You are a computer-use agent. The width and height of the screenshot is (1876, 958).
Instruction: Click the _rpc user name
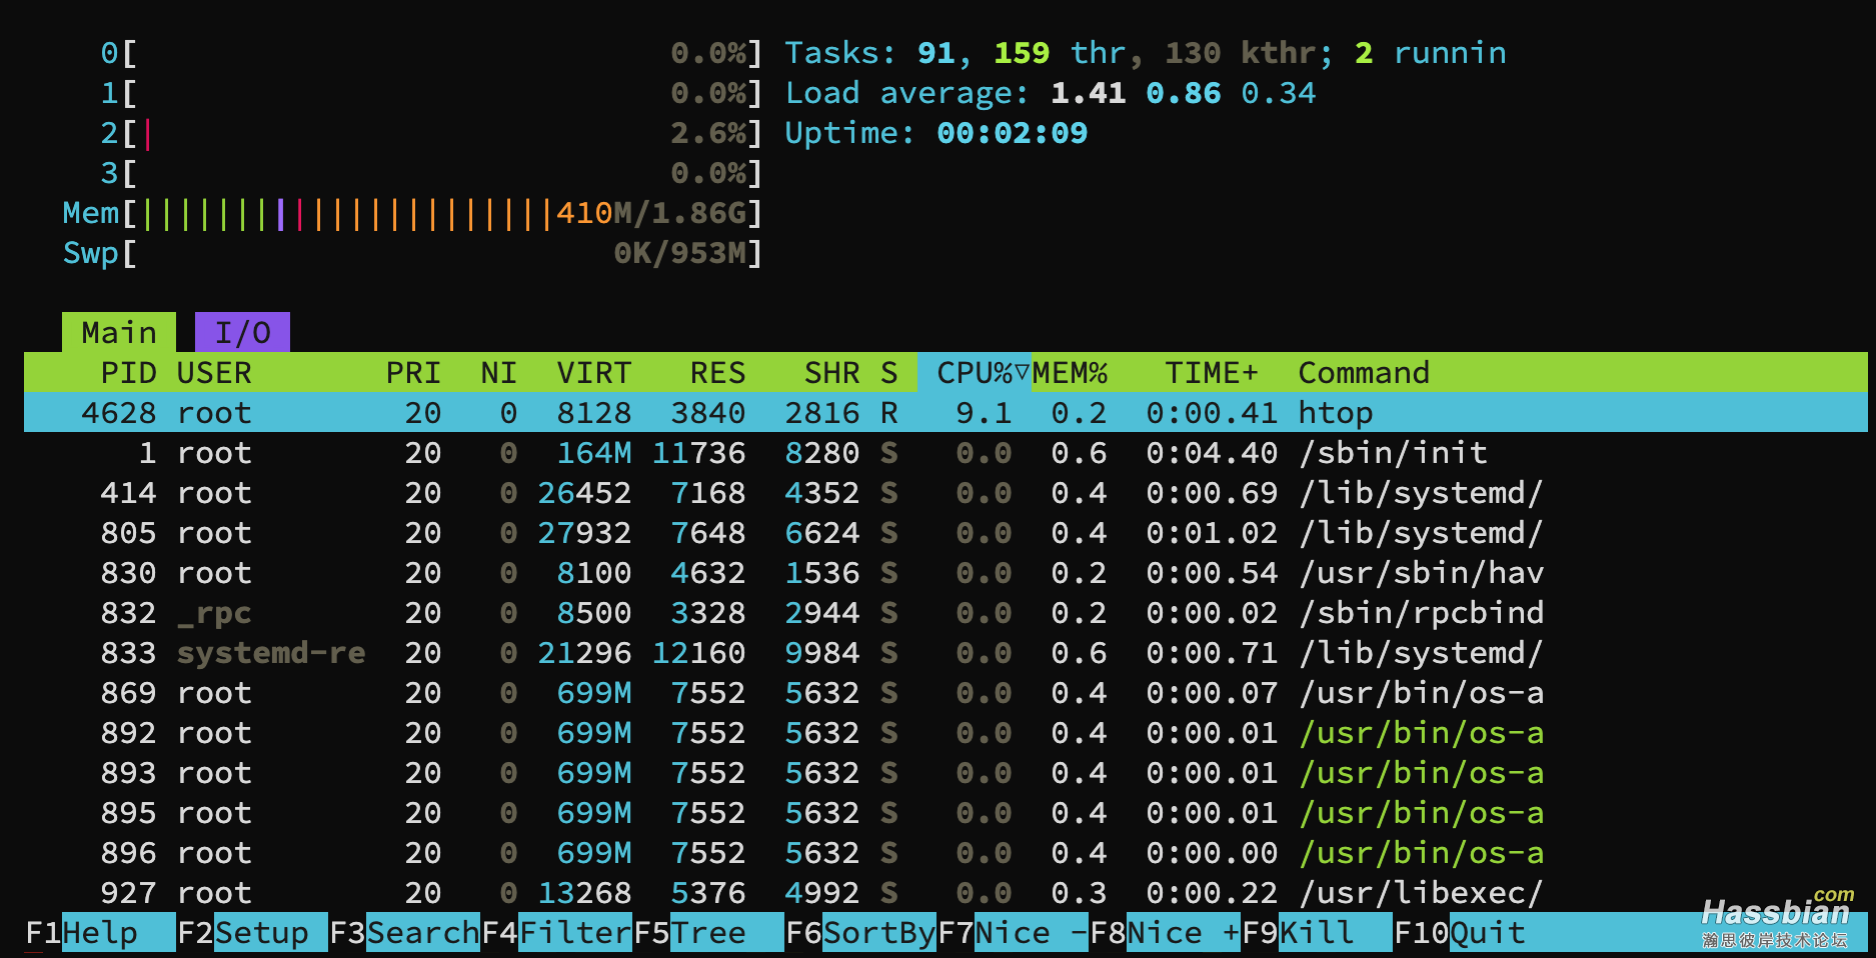point(214,612)
